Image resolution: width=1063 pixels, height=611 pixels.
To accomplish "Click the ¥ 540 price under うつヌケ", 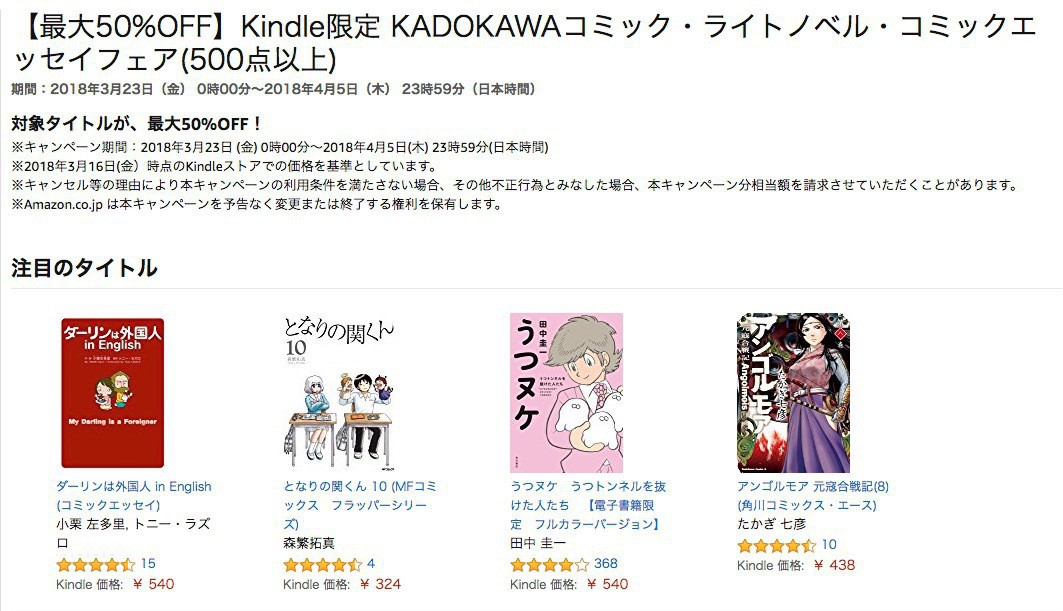I will pyautogui.click(x=607, y=584).
